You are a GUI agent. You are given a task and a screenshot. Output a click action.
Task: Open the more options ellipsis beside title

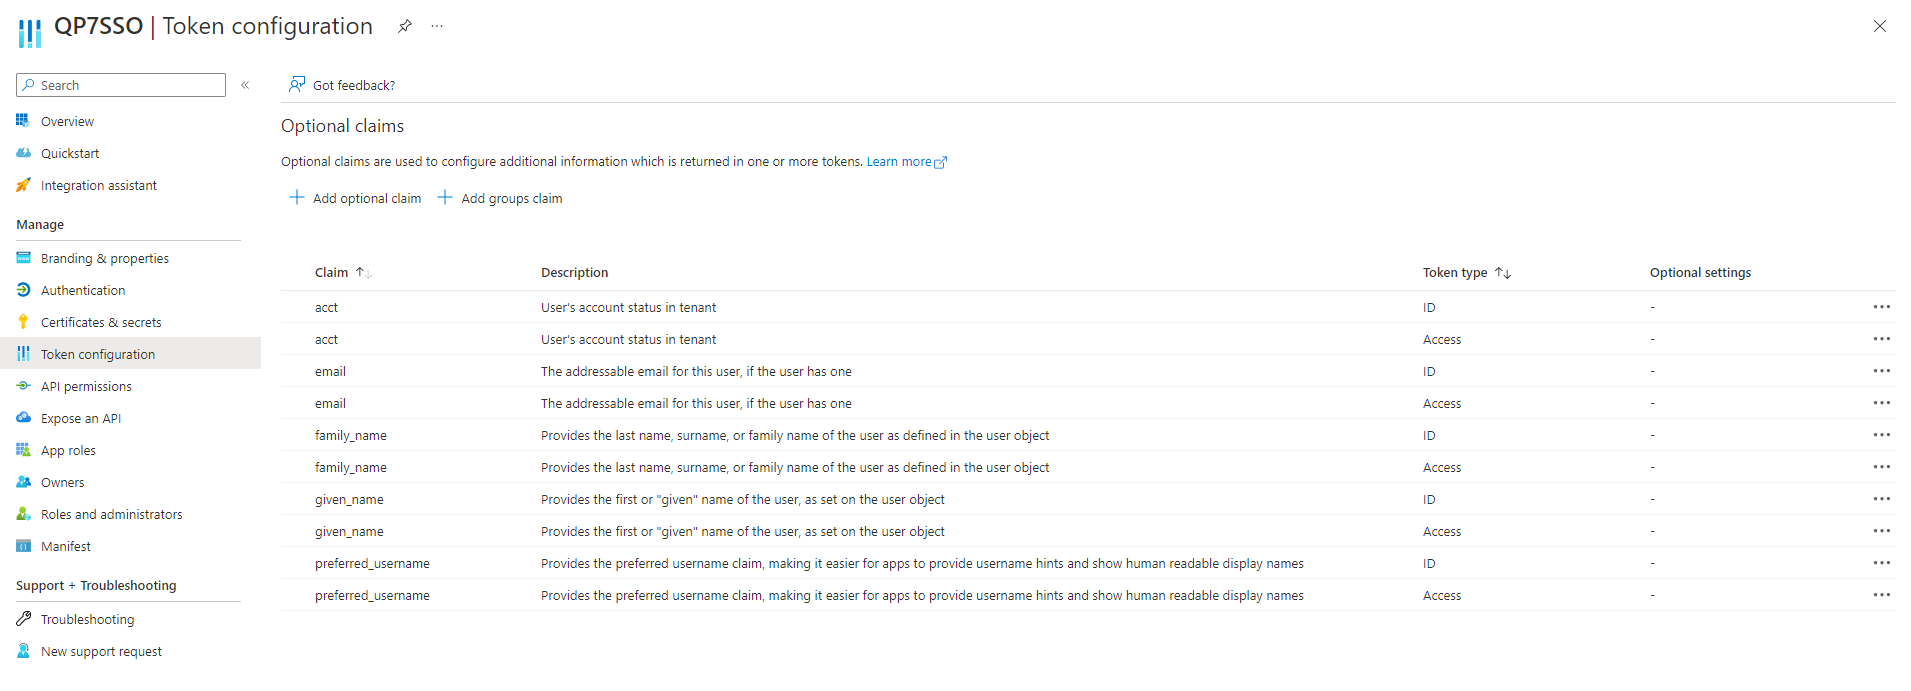437,27
